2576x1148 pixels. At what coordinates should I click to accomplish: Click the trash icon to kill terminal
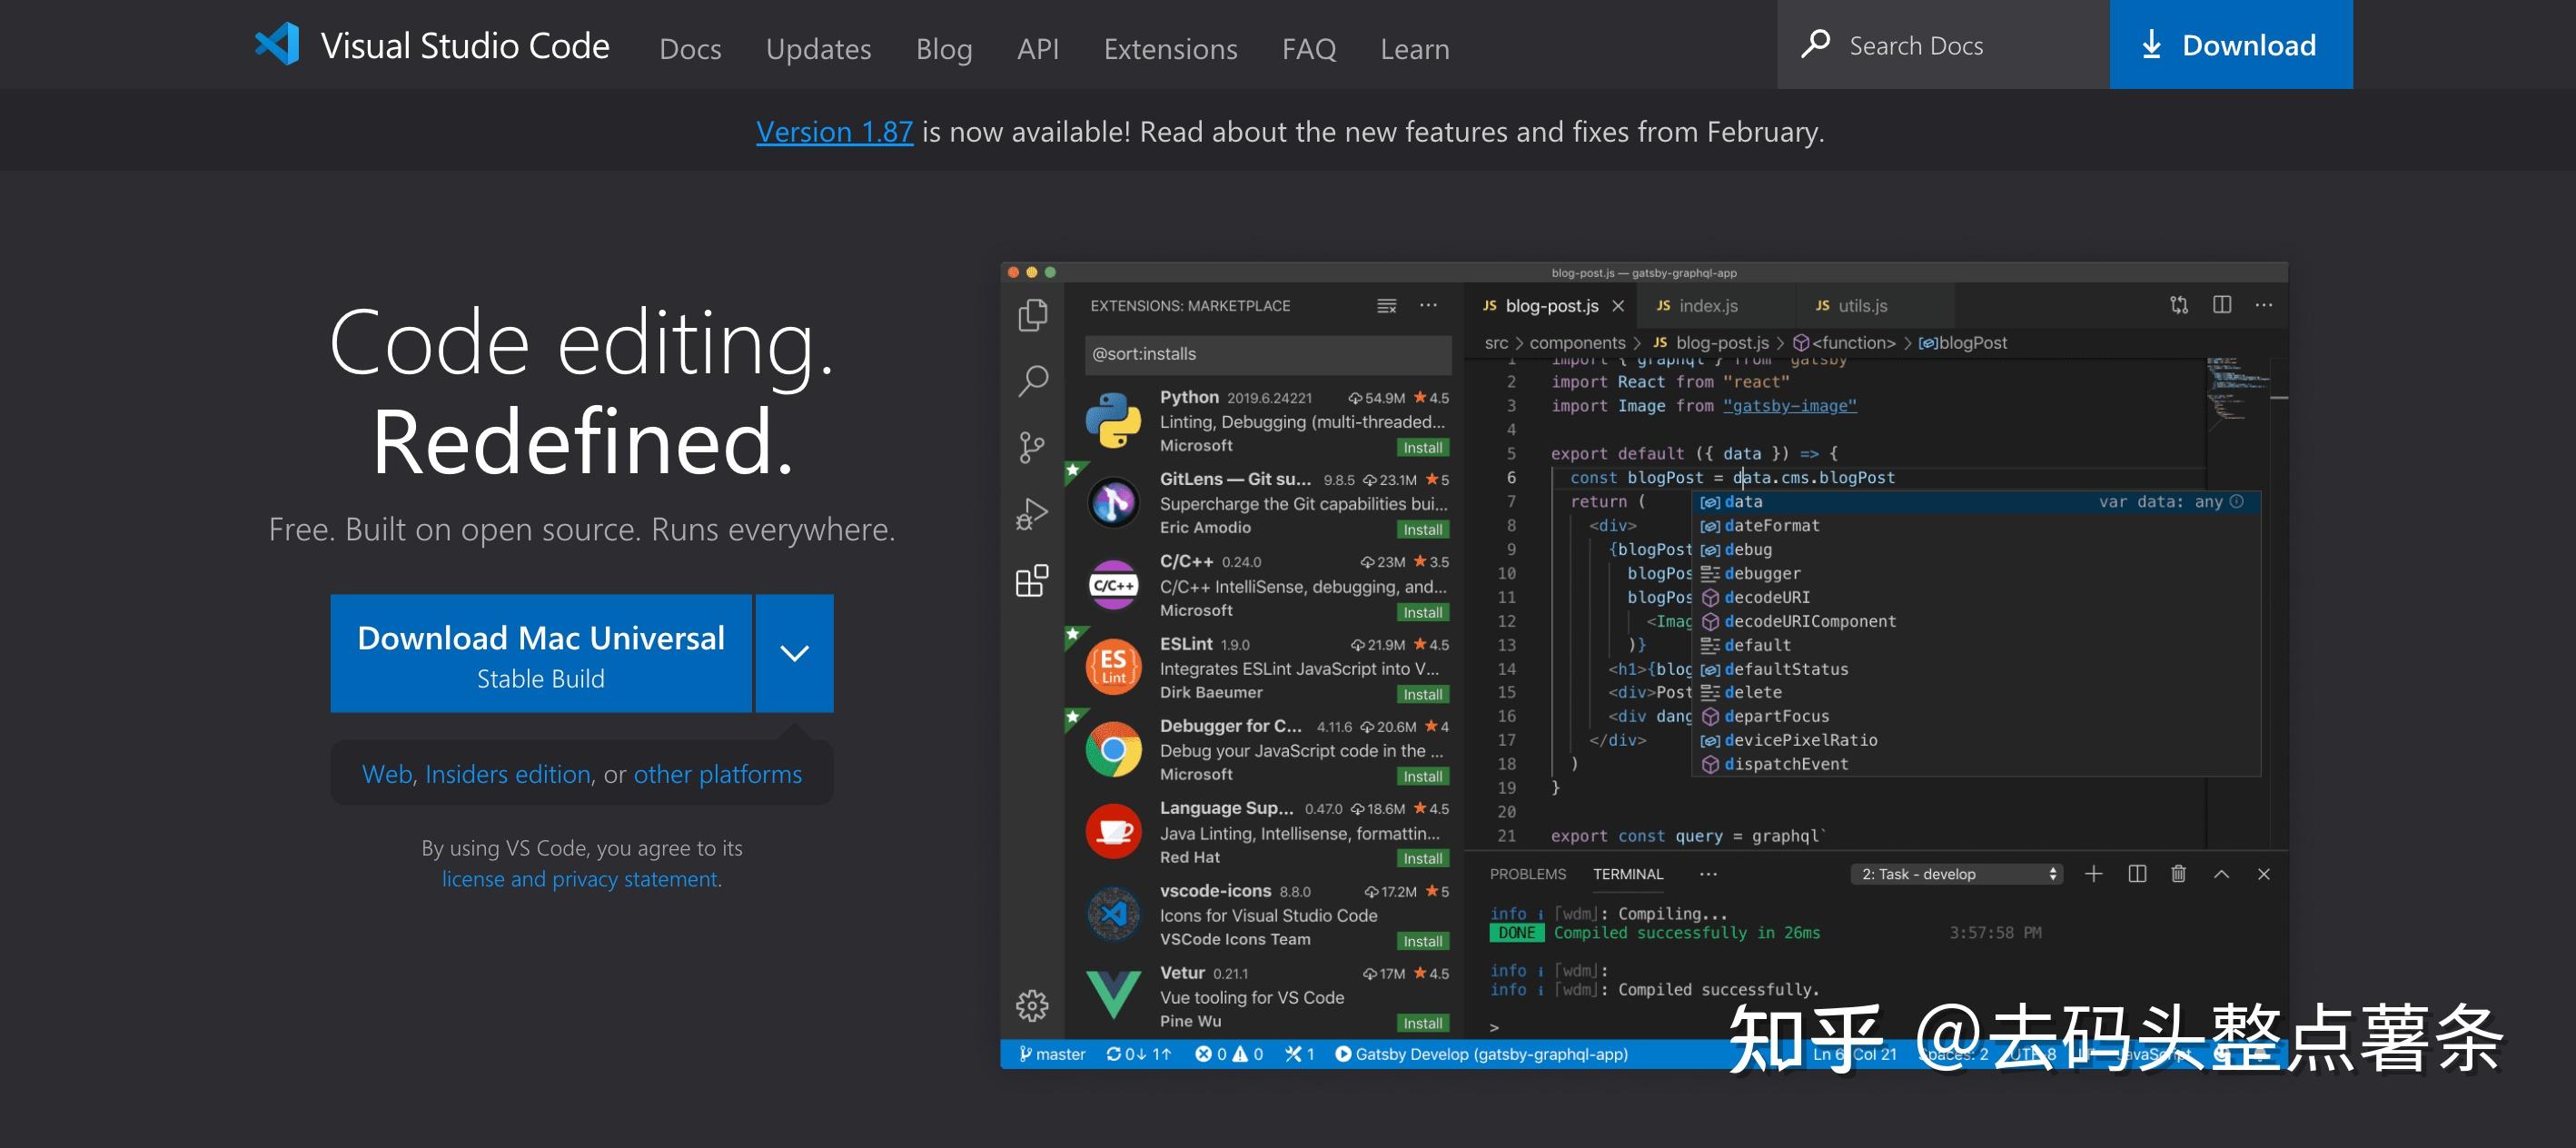(x=2178, y=874)
